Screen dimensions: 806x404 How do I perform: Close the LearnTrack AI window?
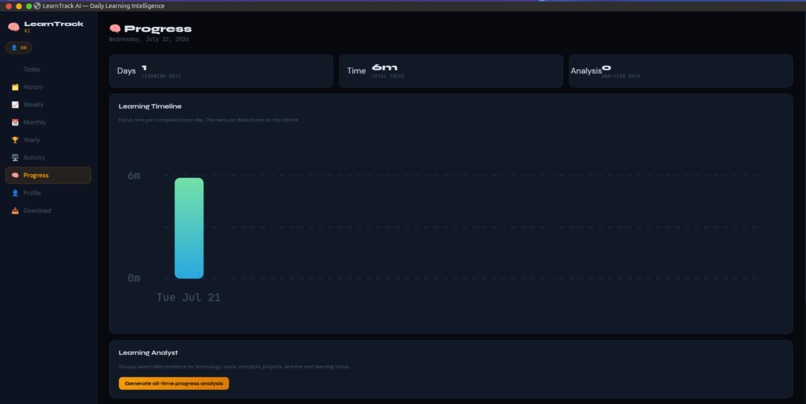point(9,6)
